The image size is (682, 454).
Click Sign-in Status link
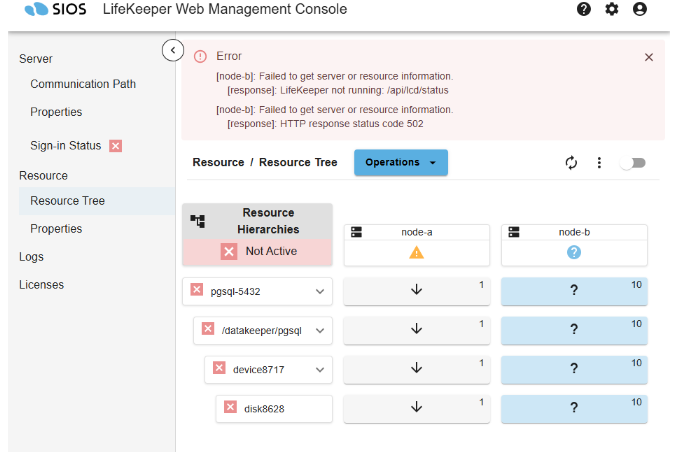point(66,146)
